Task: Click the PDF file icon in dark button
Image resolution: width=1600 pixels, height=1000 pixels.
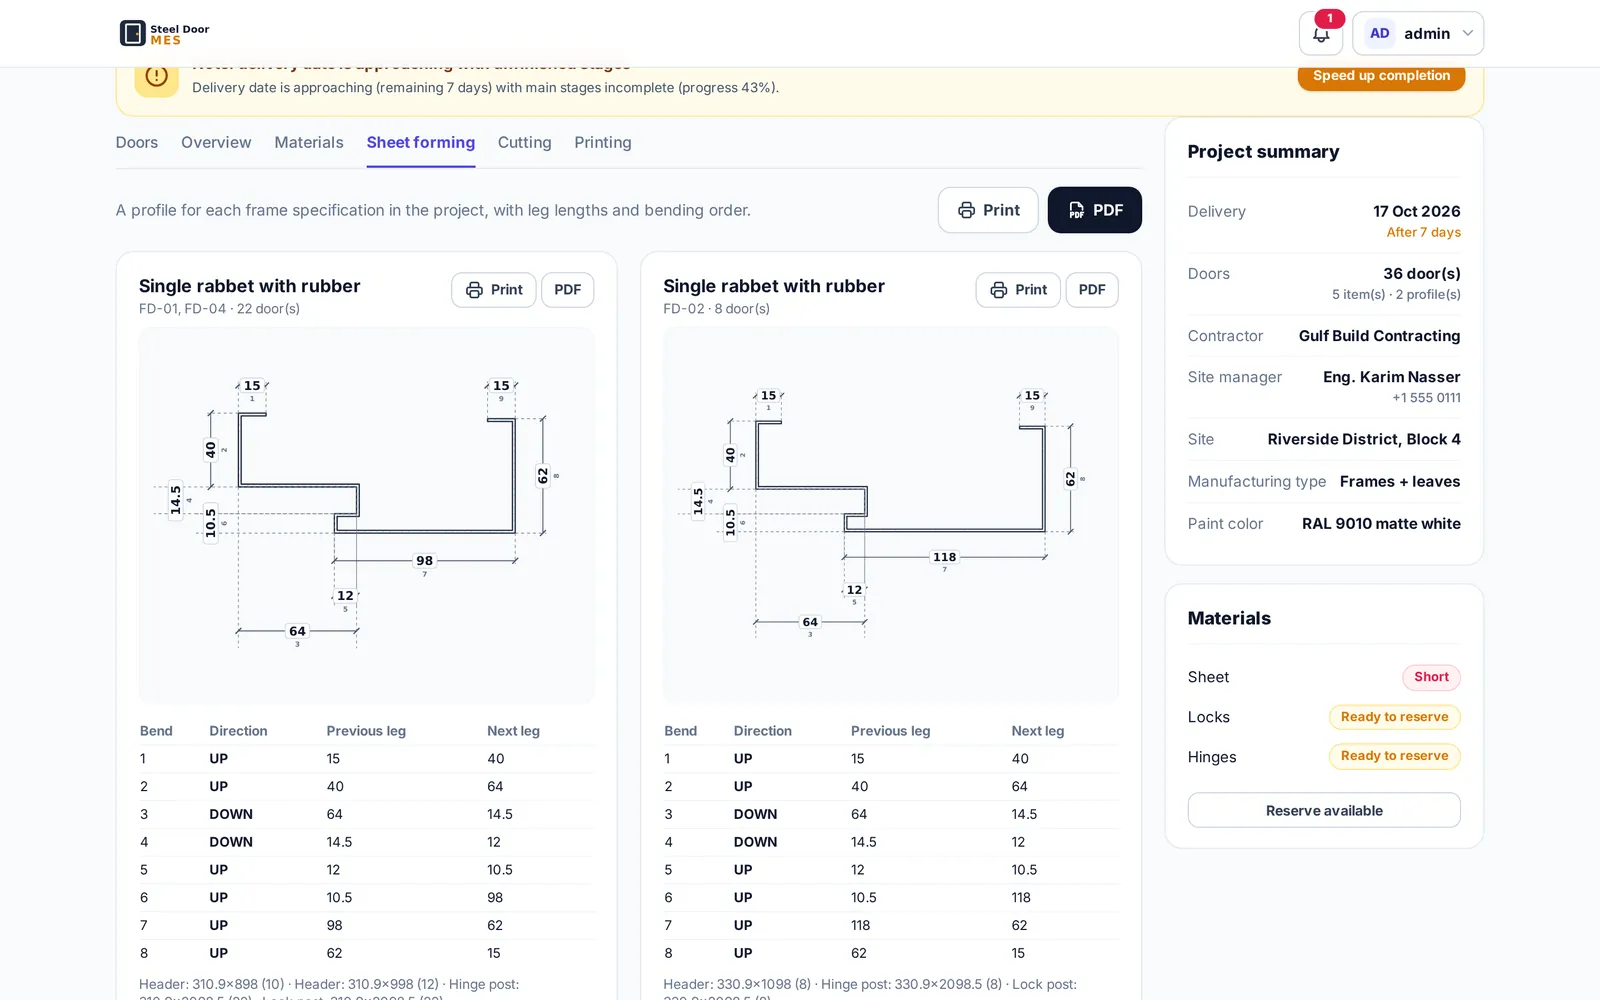Action: [x=1076, y=210]
